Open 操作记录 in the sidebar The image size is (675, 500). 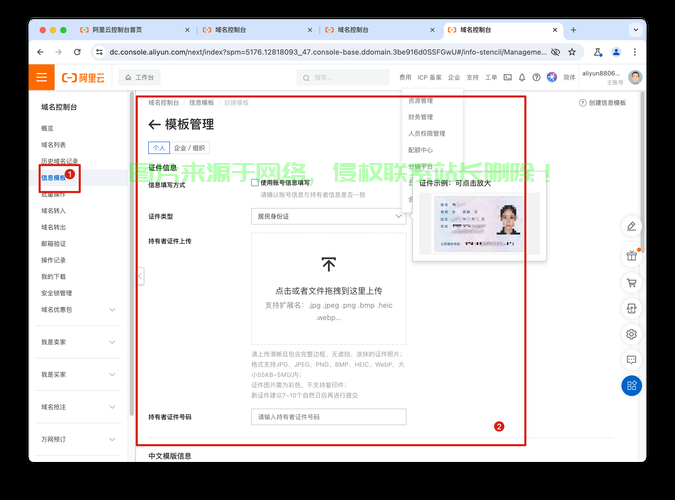tap(53, 260)
